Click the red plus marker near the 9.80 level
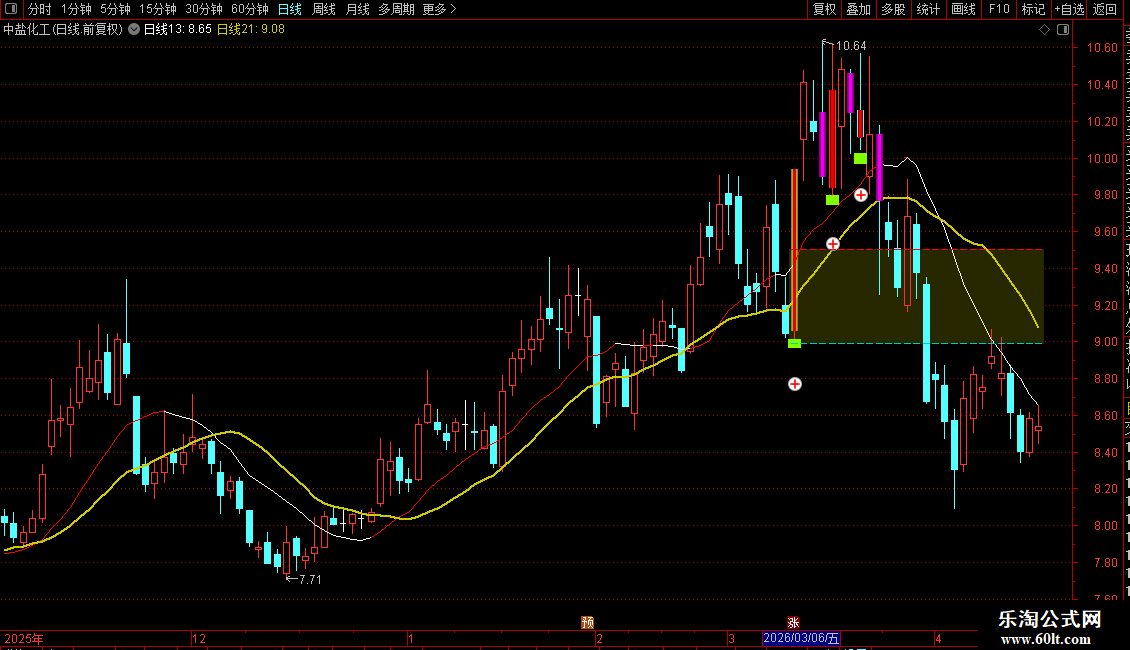This screenshot has width=1130, height=650. click(x=860, y=195)
